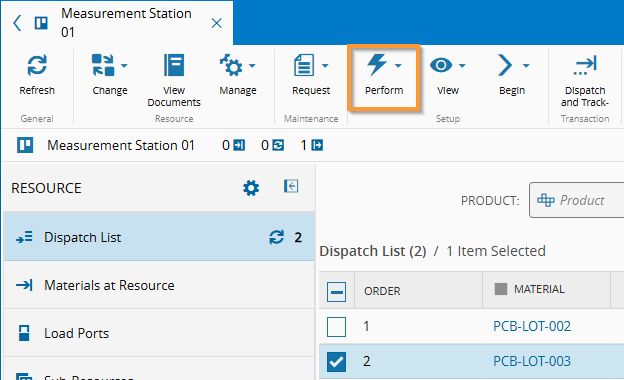The height and width of the screenshot is (380, 624).
Task: Click into the Product filter field
Action: click(x=577, y=200)
